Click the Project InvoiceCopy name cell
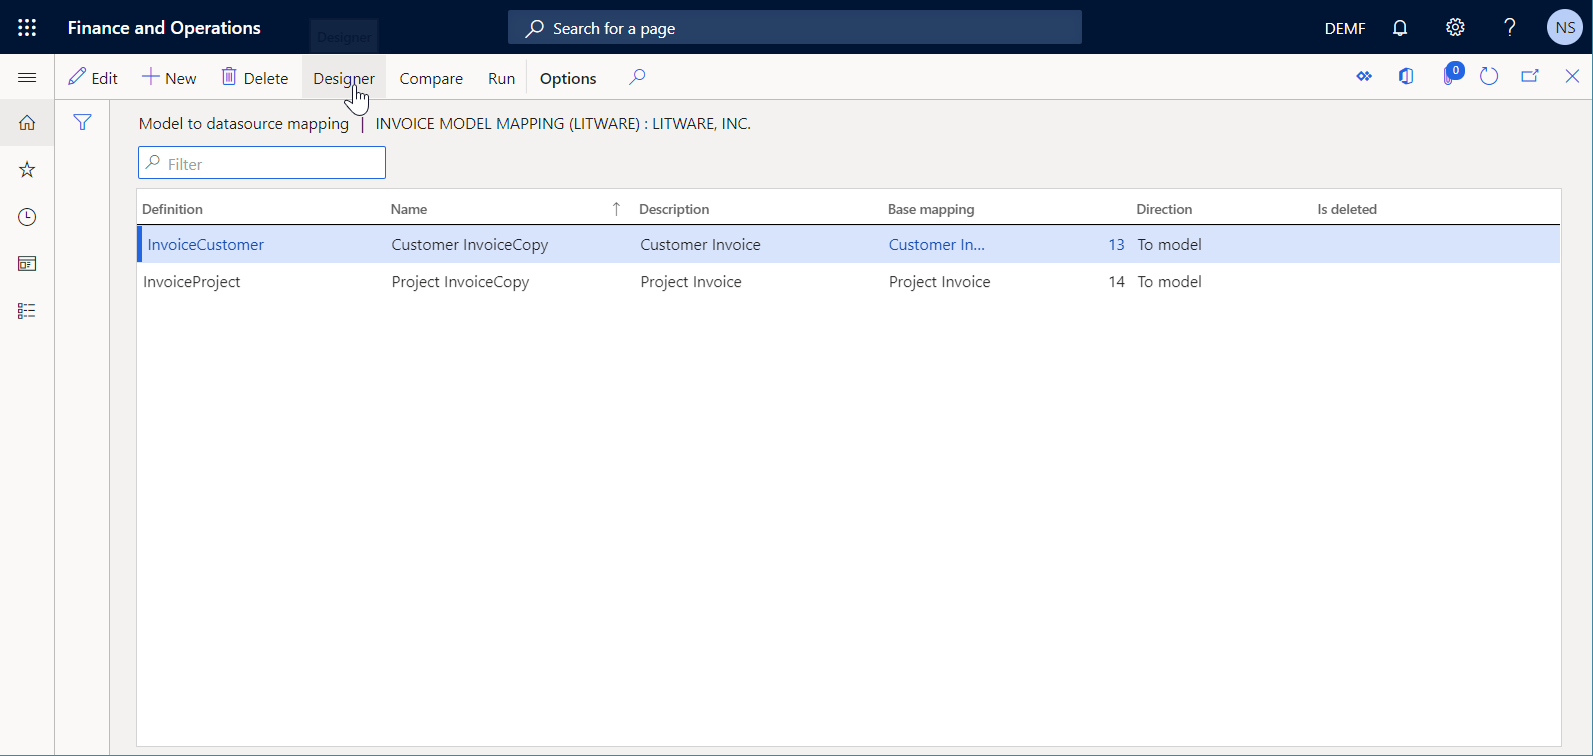 (461, 282)
